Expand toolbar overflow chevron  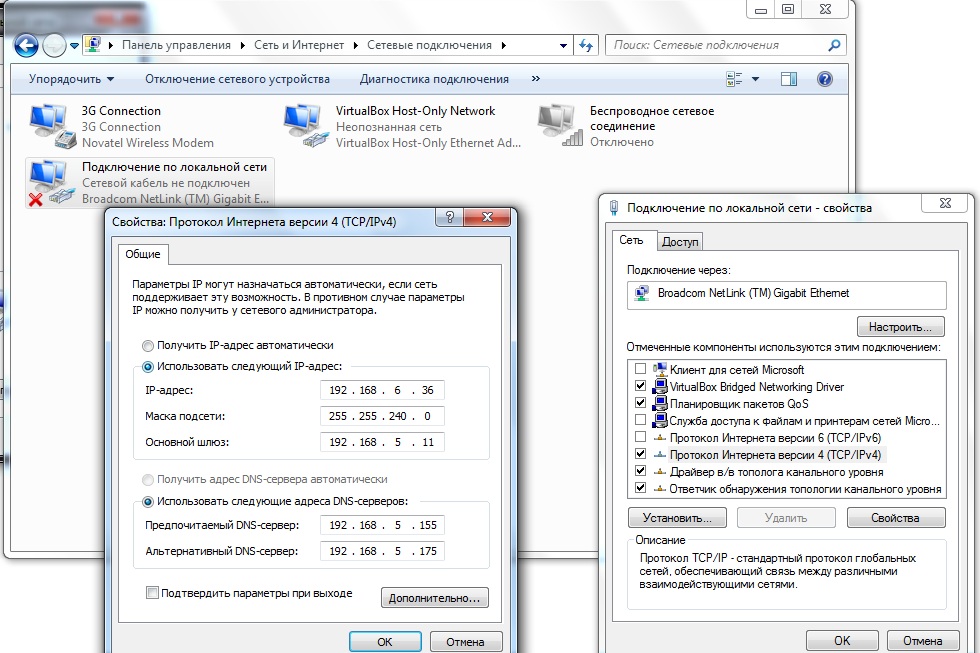[536, 79]
